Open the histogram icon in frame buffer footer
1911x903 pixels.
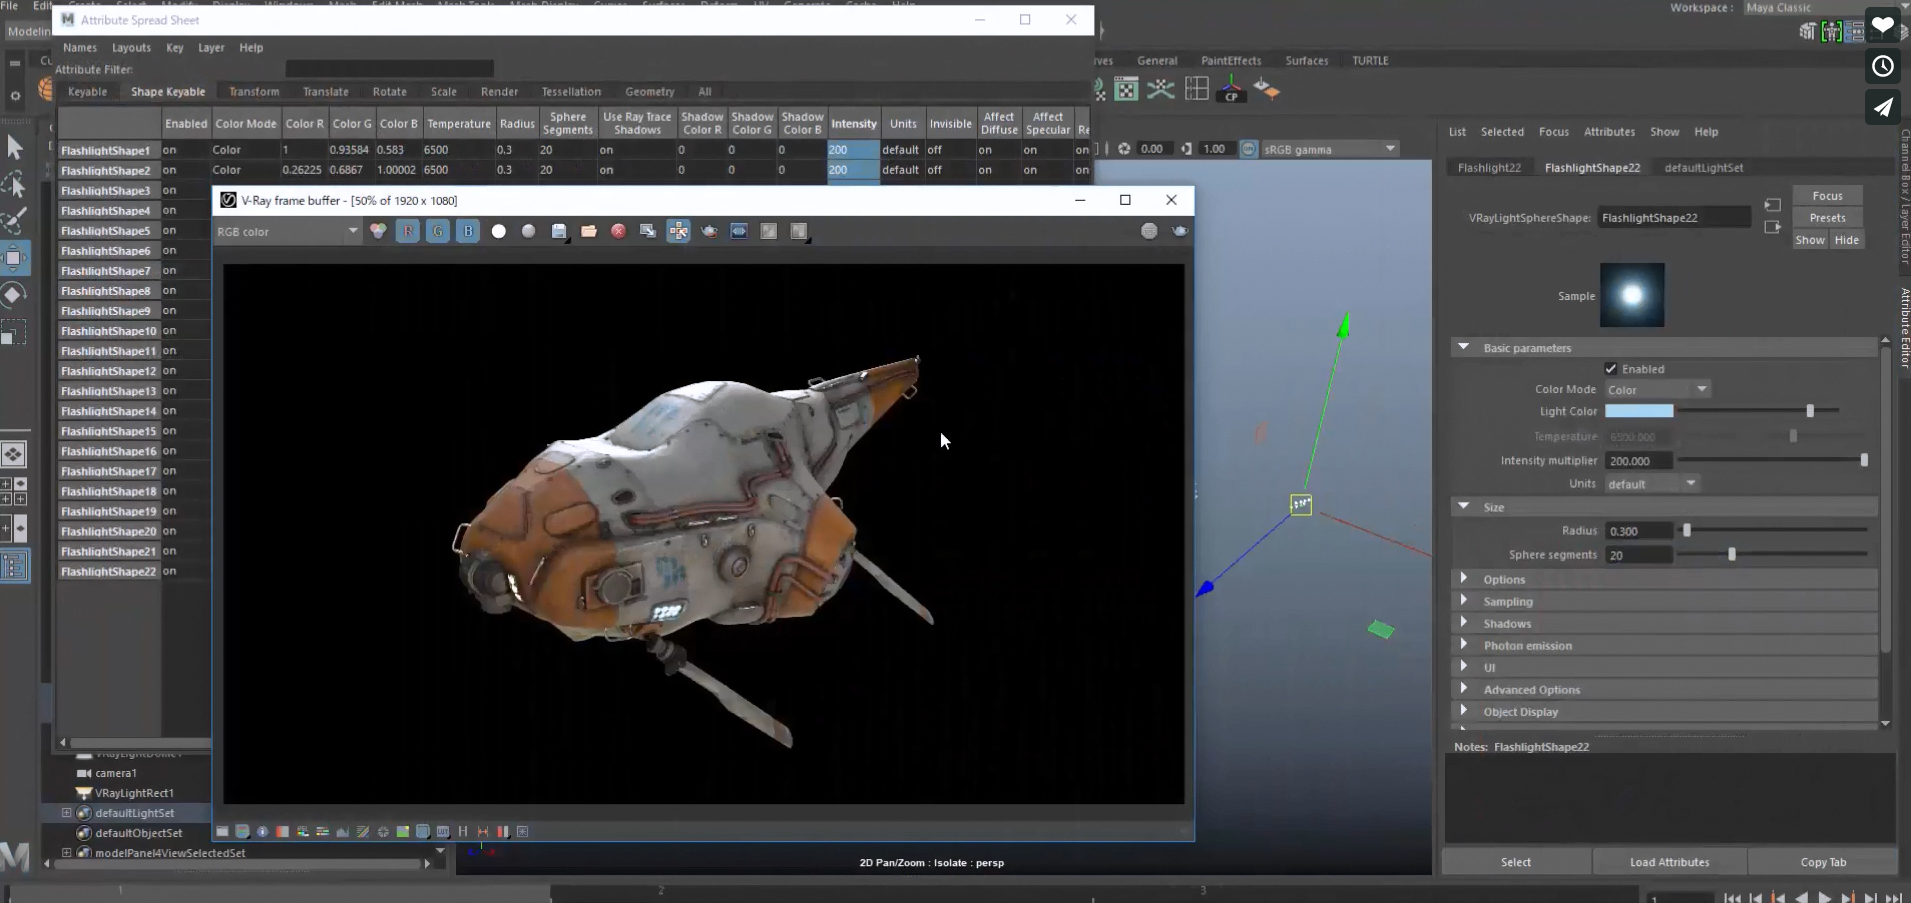[342, 832]
